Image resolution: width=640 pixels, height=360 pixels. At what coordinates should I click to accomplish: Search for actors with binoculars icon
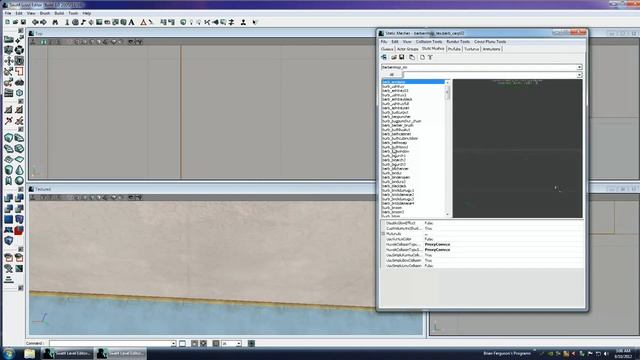click(55, 22)
